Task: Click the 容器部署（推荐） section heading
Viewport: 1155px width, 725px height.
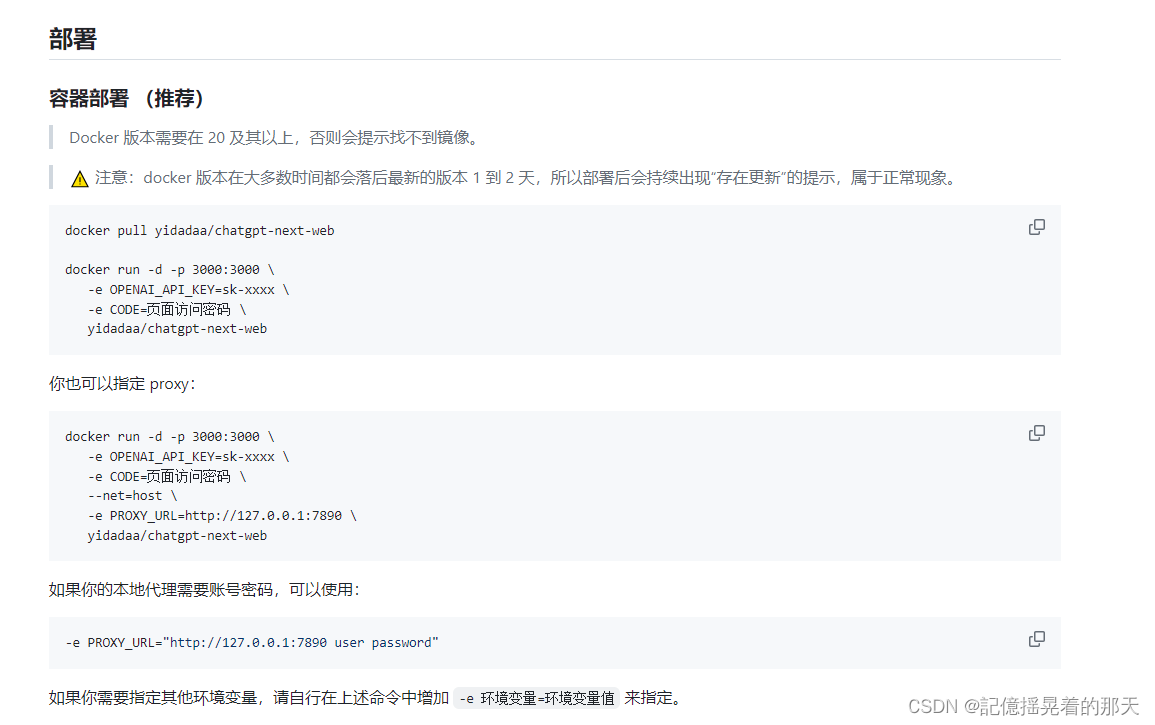Action: [x=125, y=99]
